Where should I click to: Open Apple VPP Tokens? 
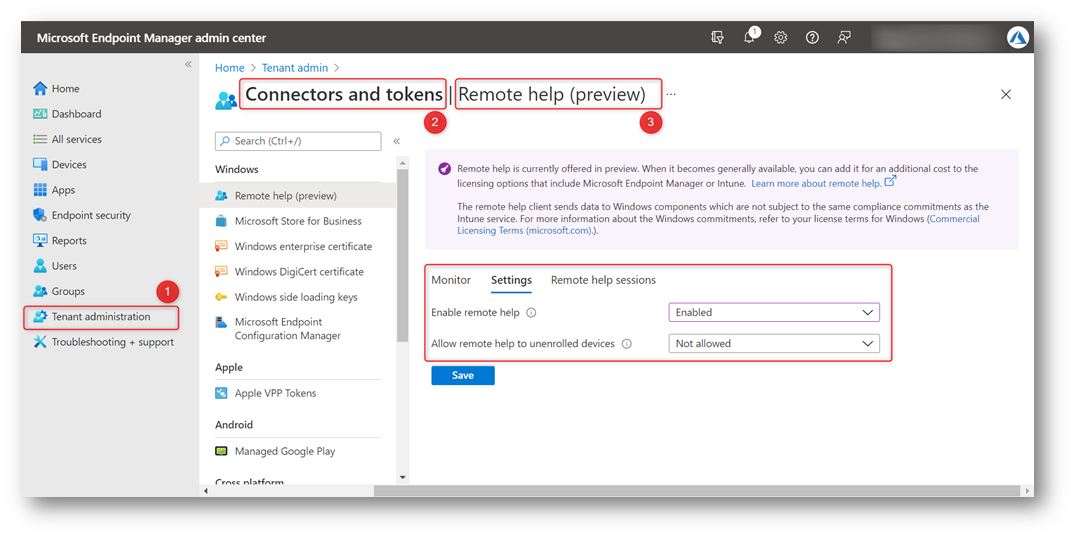pyautogui.click(x=275, y=393)
